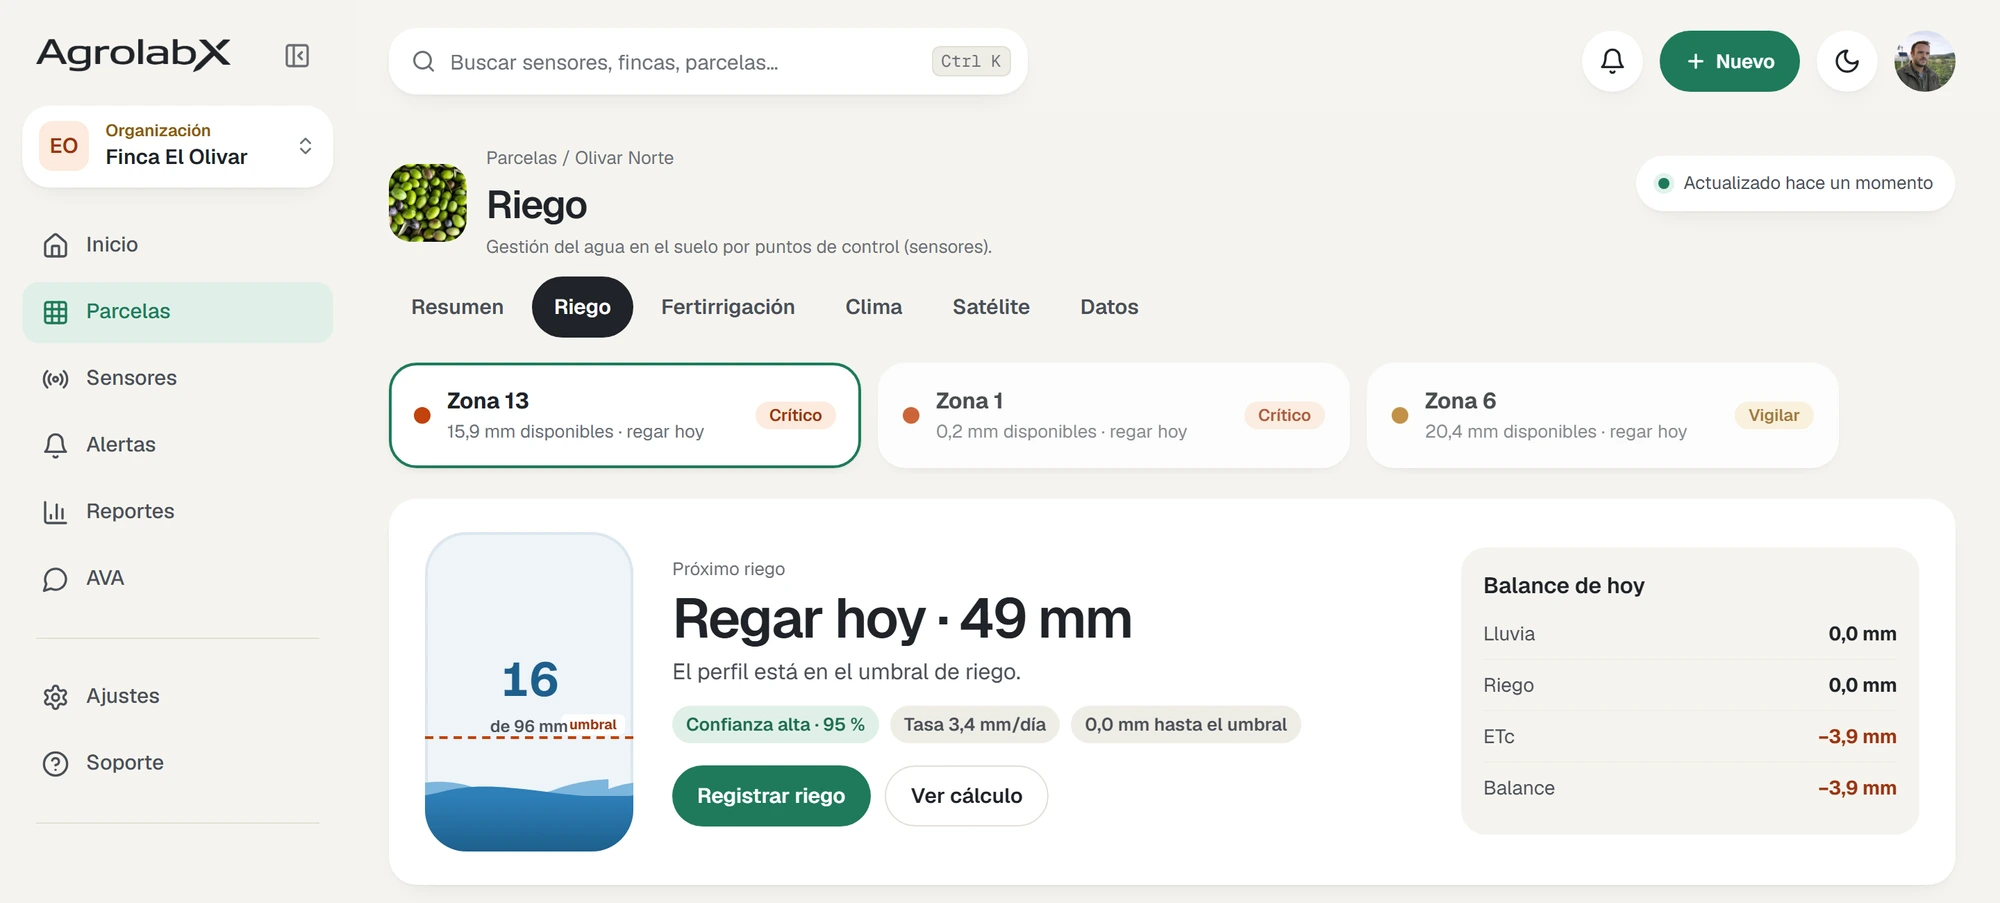This screenshot has height=903, width=2000.
Task: Select the Riego tab
Action: click(x=582, y=307)
